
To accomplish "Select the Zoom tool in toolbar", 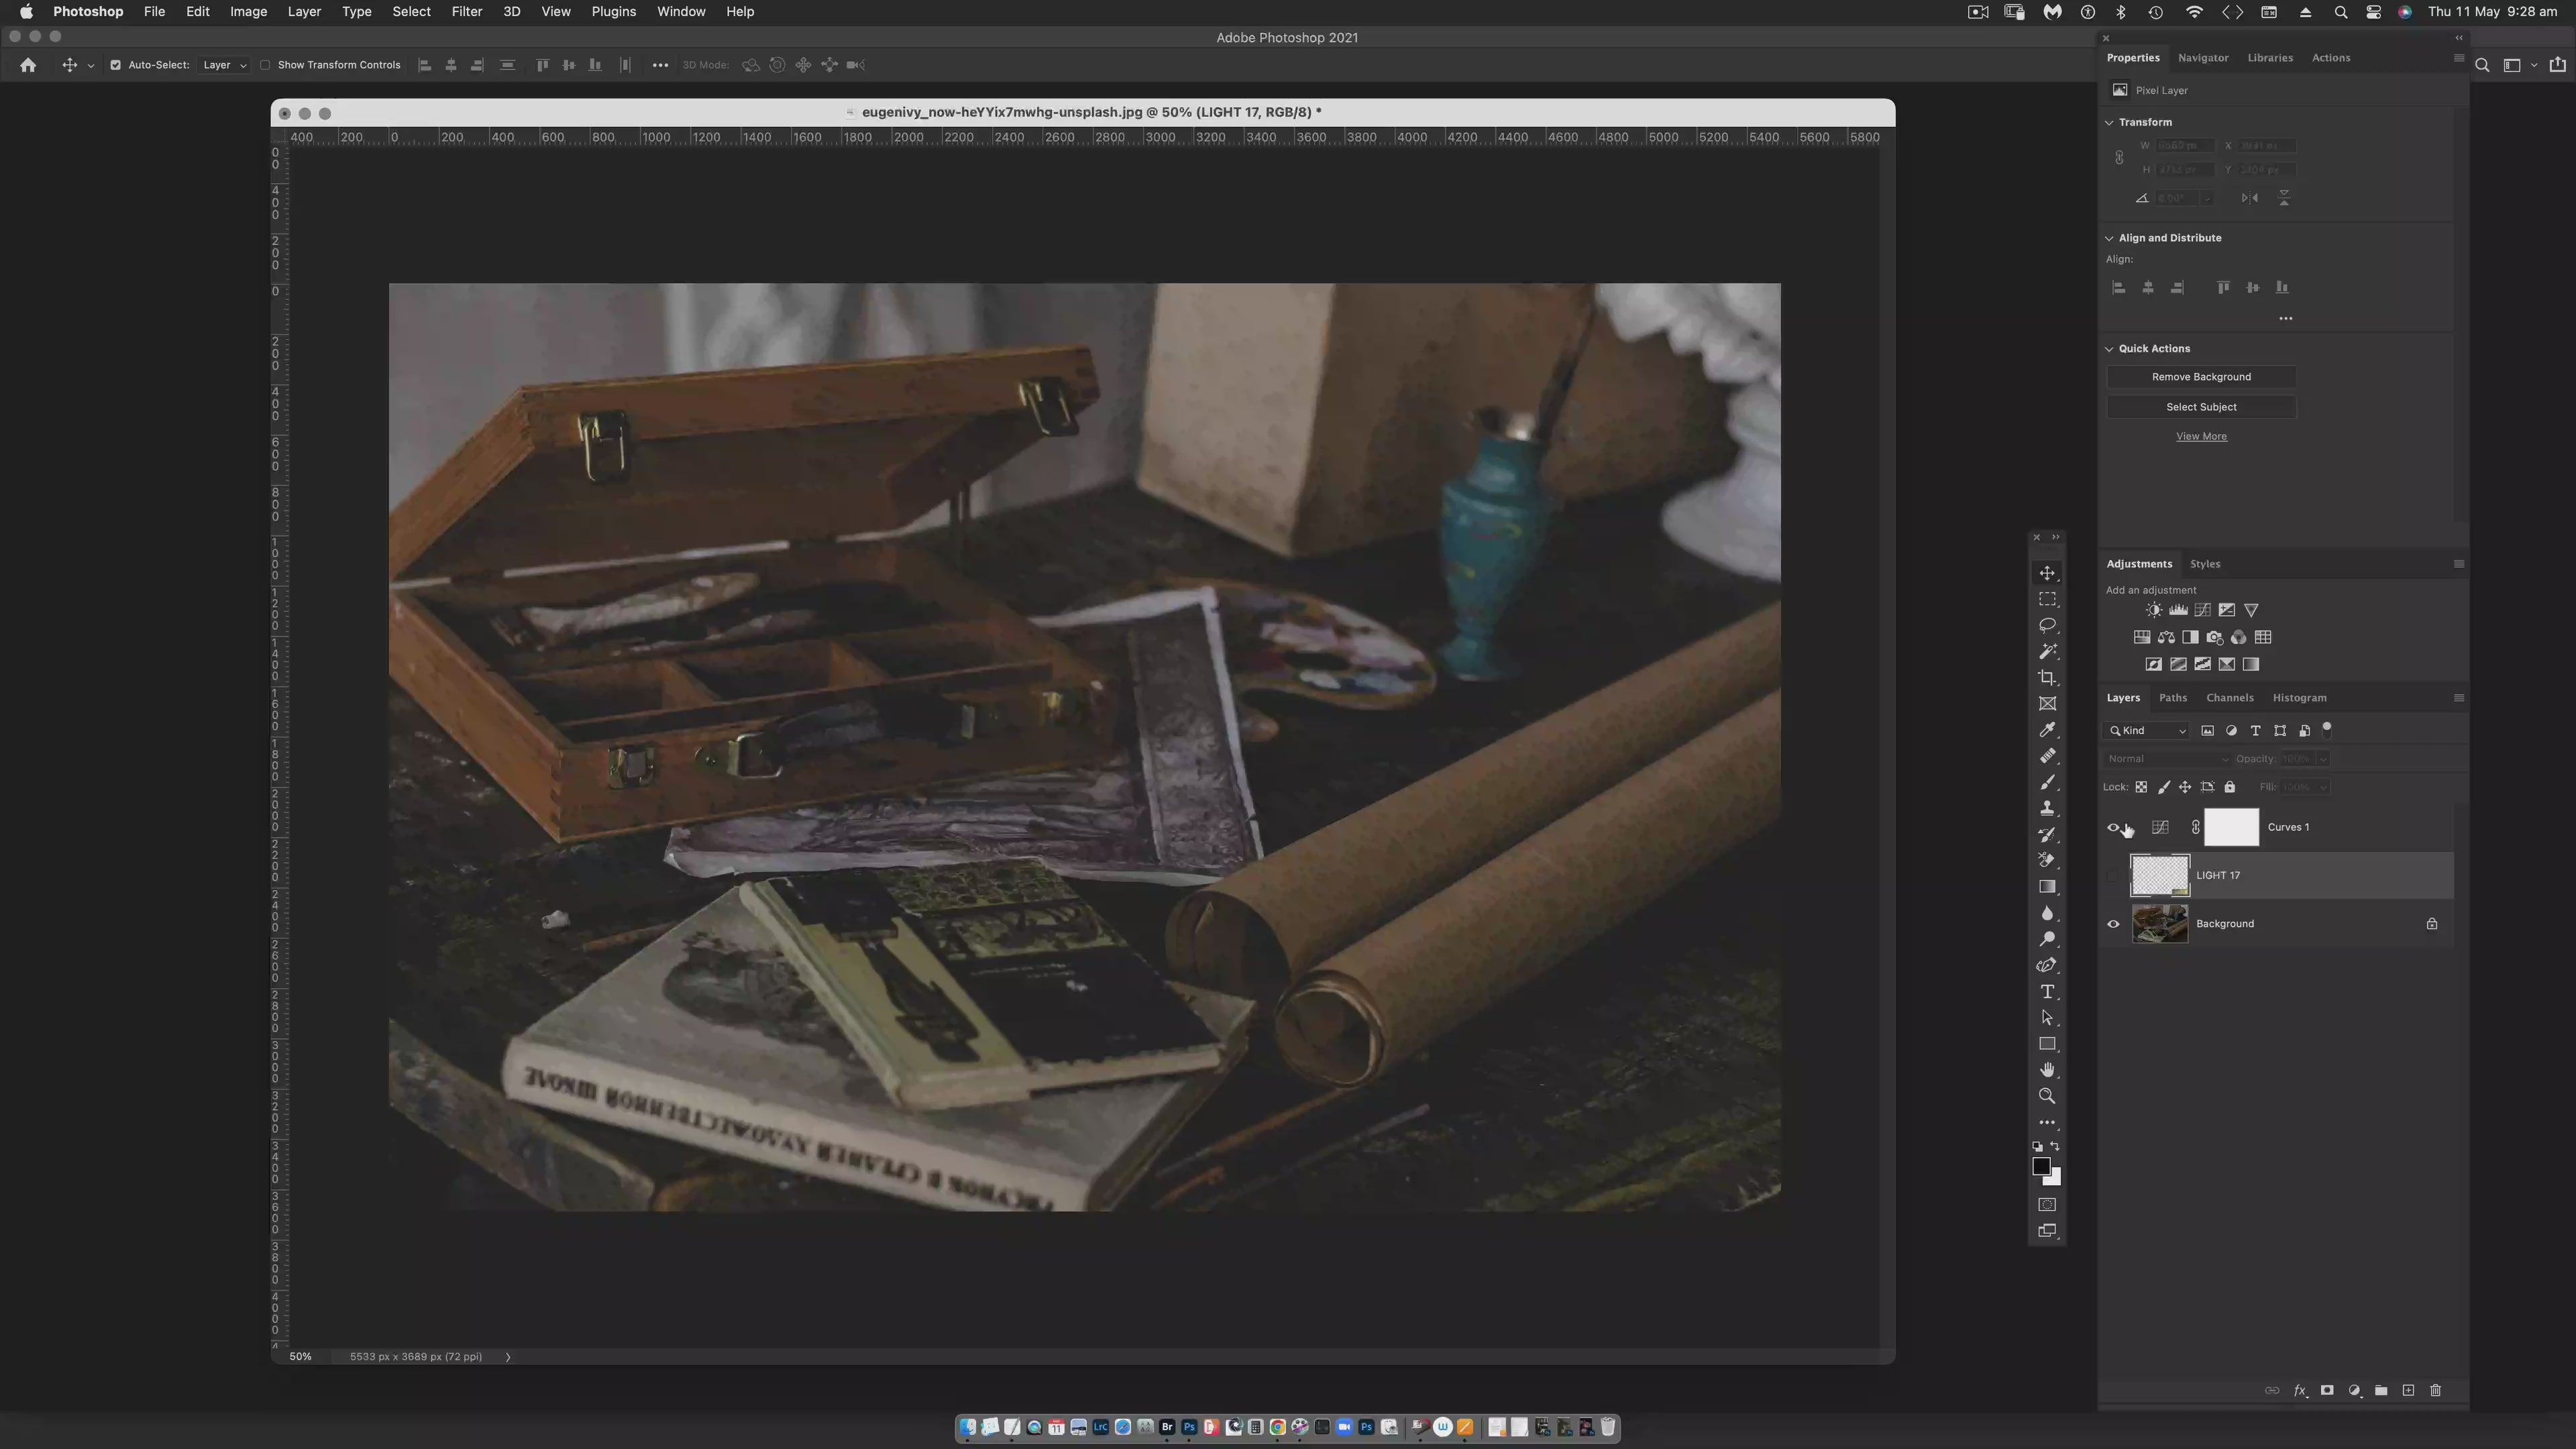I will click(2047, 1096).
